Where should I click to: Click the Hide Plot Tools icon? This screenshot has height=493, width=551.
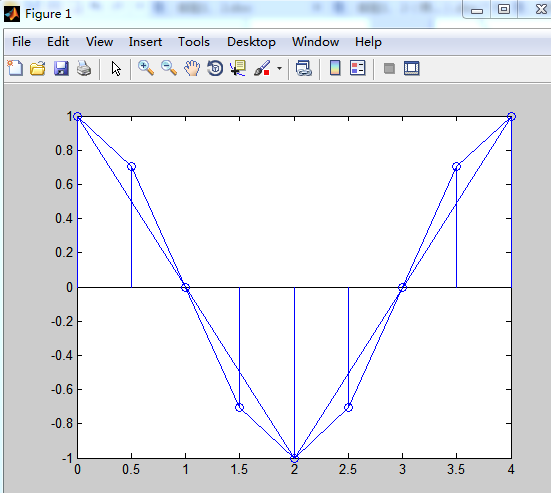[x=389, y=68]
